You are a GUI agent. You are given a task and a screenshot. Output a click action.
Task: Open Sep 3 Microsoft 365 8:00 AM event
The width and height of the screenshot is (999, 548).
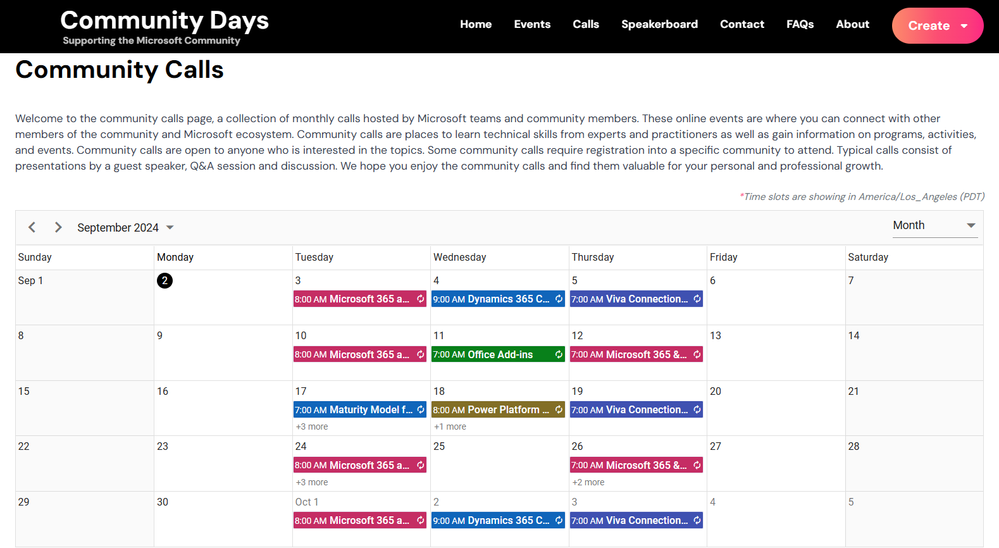(360, 299)
